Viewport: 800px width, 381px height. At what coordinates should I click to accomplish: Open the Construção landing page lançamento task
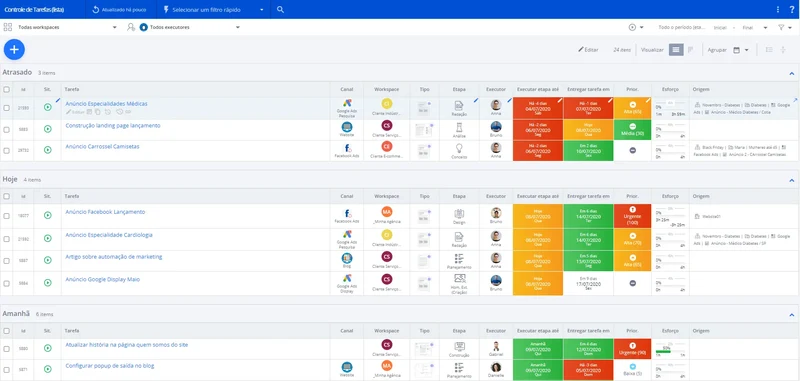point(113,125)
